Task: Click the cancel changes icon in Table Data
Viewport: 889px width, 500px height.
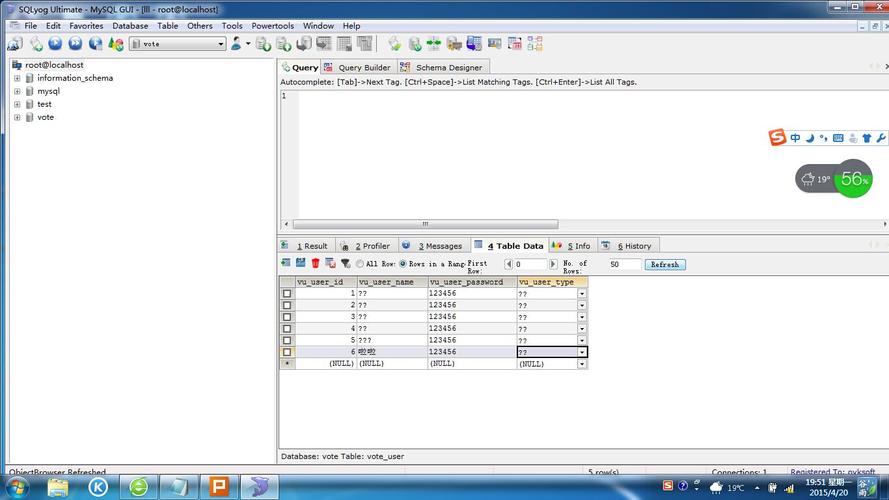Action: click(330, 263)
